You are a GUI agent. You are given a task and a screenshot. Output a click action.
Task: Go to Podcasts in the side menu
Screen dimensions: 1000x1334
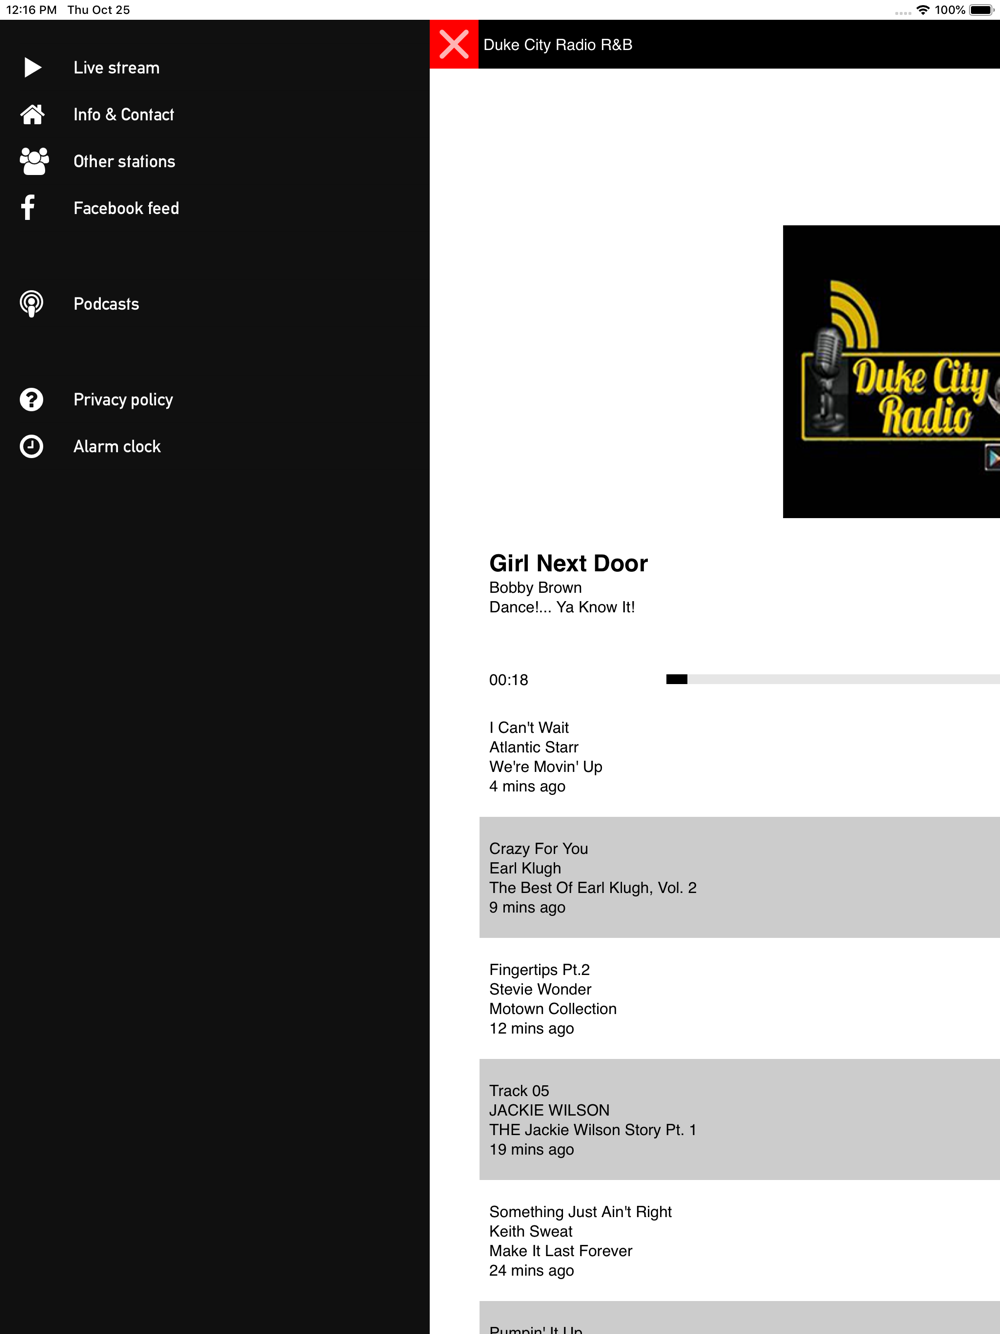[x=215, y=304]
